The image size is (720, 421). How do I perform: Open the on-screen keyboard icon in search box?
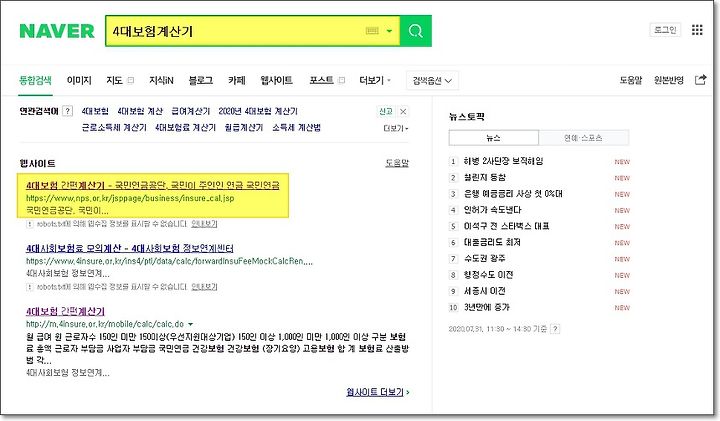point(372,31)
